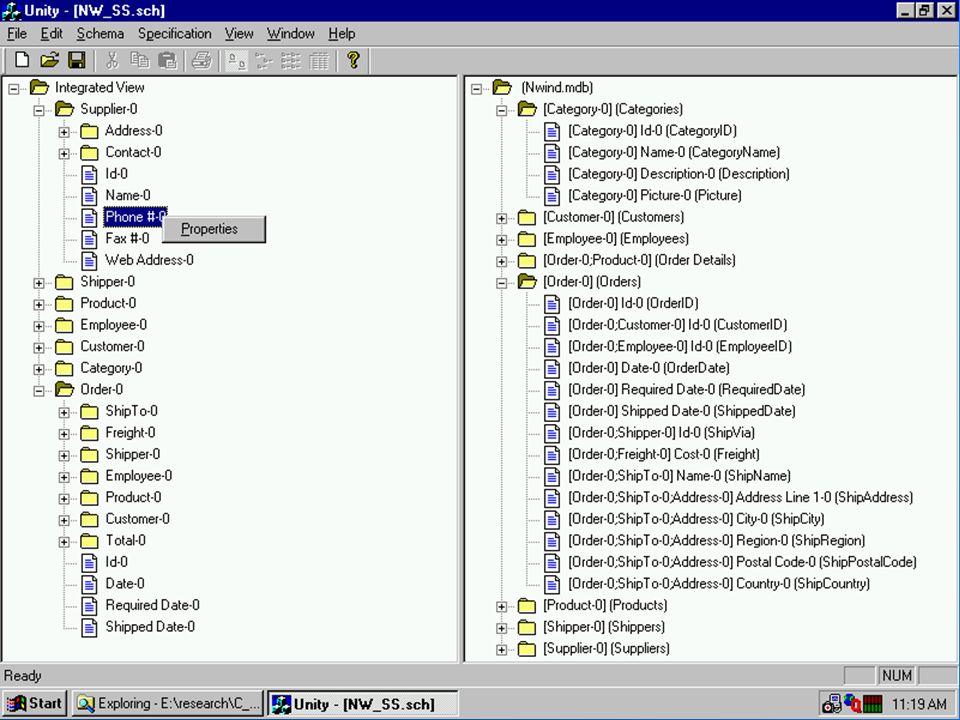The image size is (960, 720).
Task: Open the Window menu
Action: (x=291, y=34)
